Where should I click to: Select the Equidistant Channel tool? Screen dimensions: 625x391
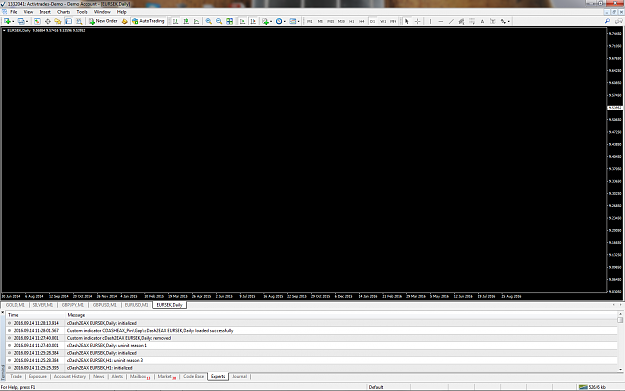coord(461,21)
